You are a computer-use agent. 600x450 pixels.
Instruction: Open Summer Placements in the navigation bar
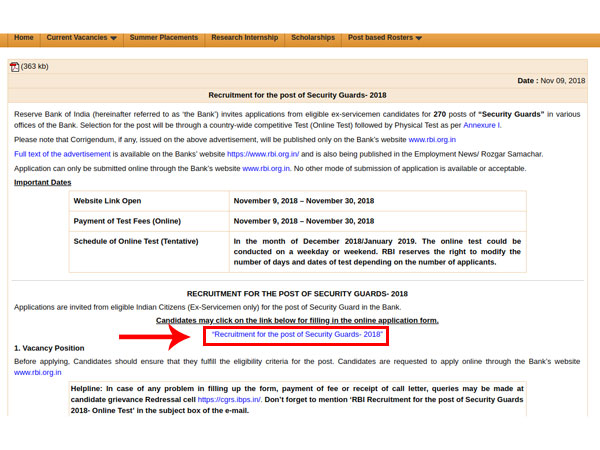(x=164, y=38)
